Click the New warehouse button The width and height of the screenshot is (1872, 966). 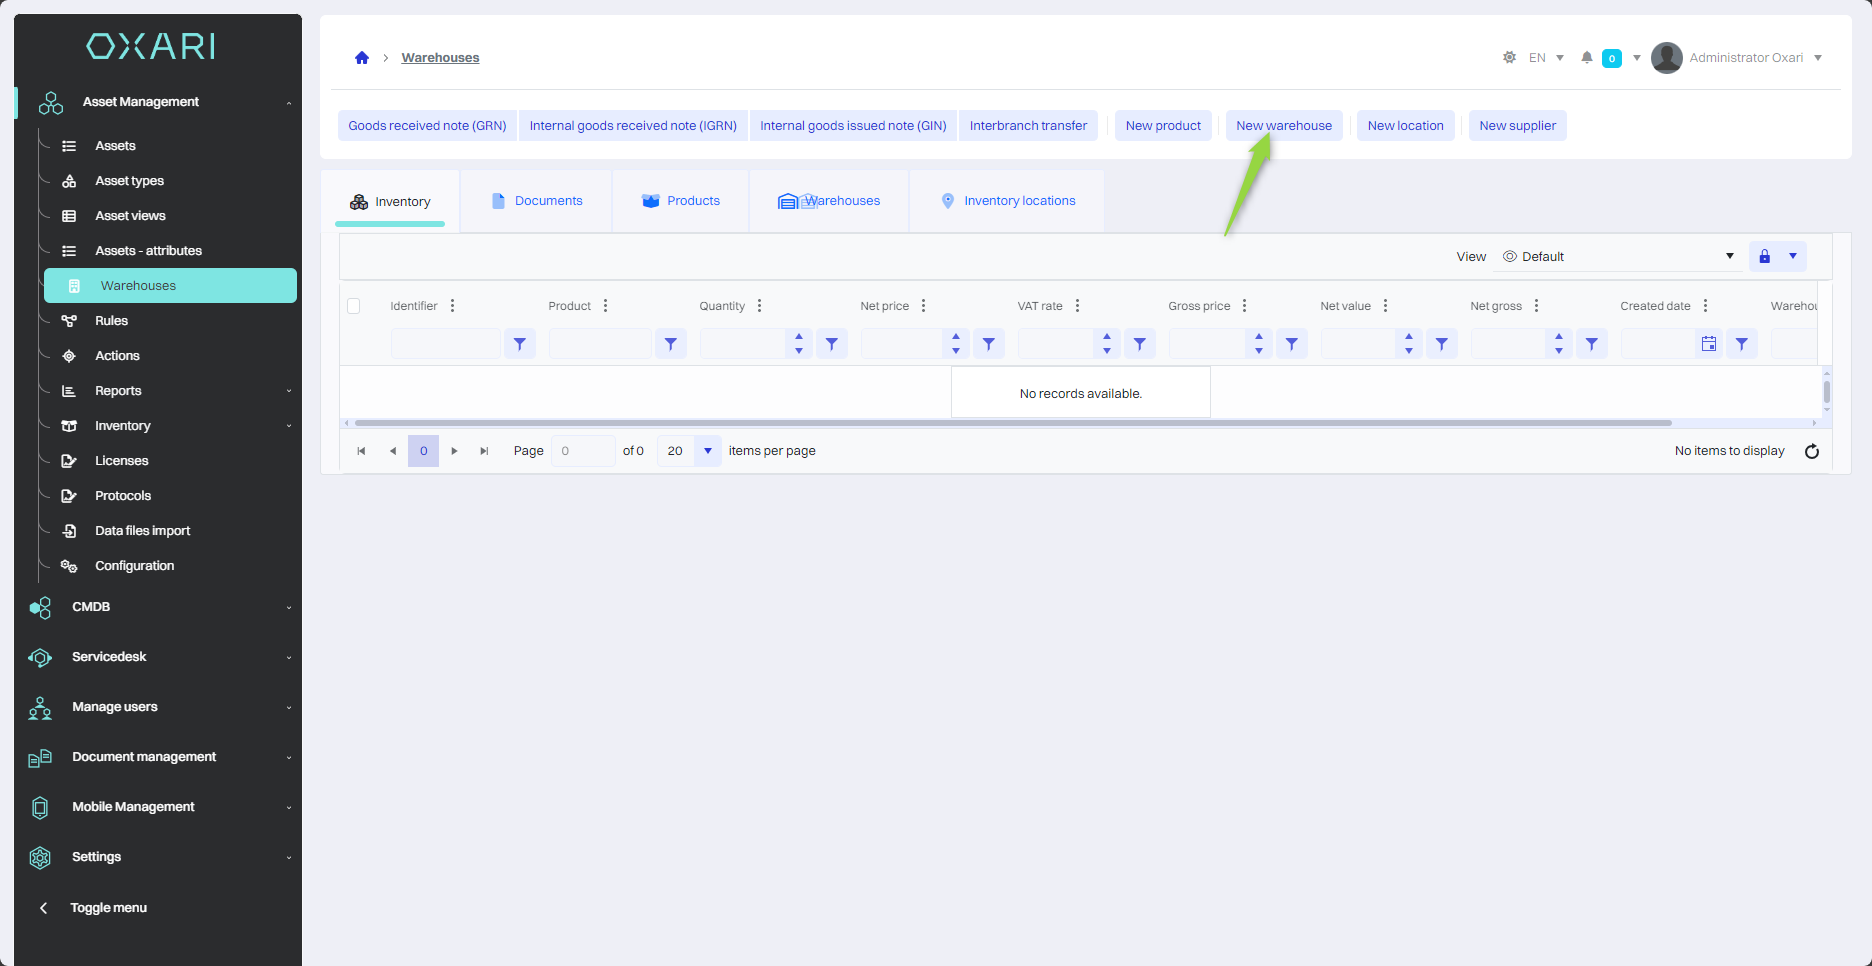1283,126
